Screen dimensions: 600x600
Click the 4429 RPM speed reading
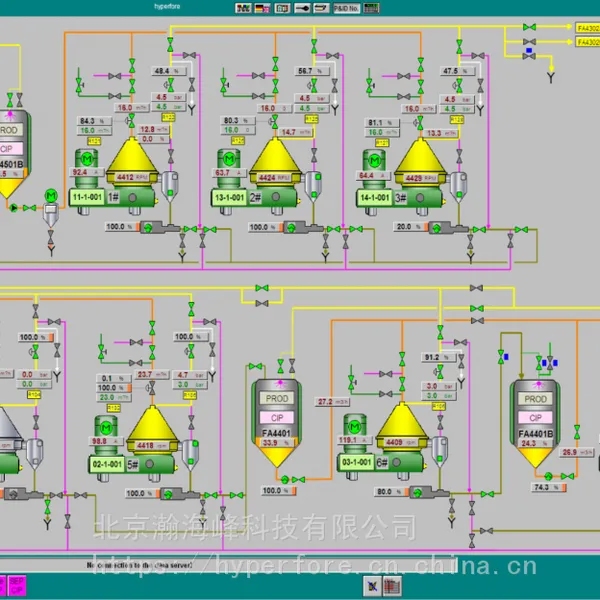click(x=421, y=178)
